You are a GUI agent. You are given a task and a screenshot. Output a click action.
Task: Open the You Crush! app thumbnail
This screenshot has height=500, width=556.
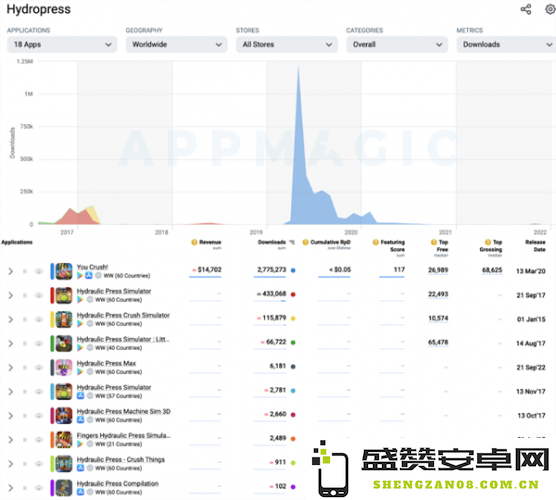pos(64,271)
